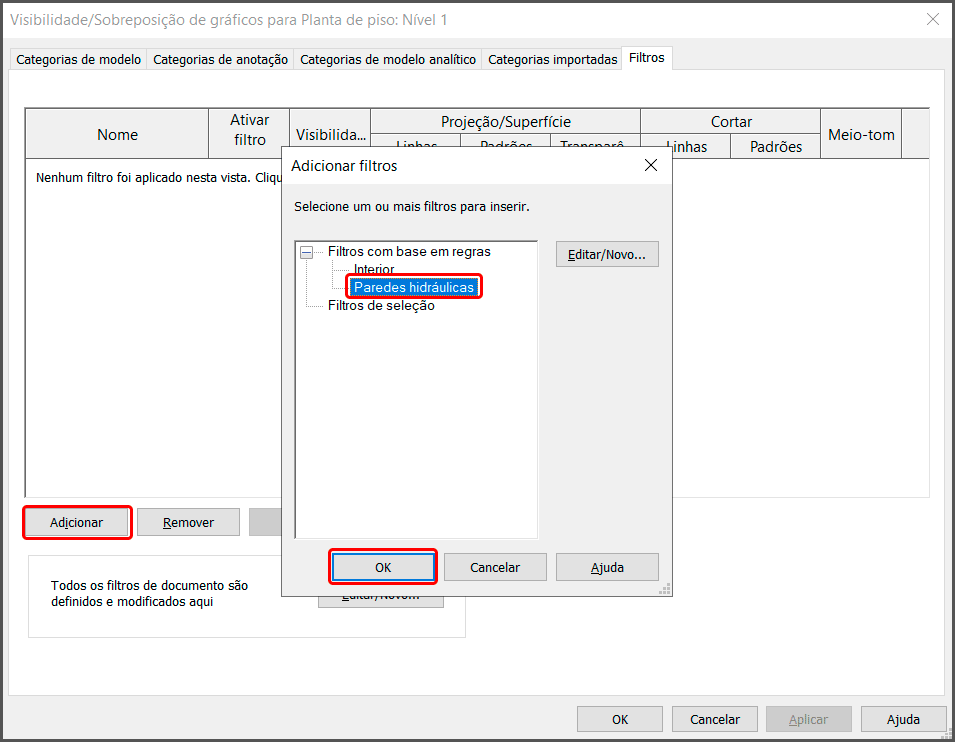Select the 'Interior' filter in the tree

click(374, 270)
